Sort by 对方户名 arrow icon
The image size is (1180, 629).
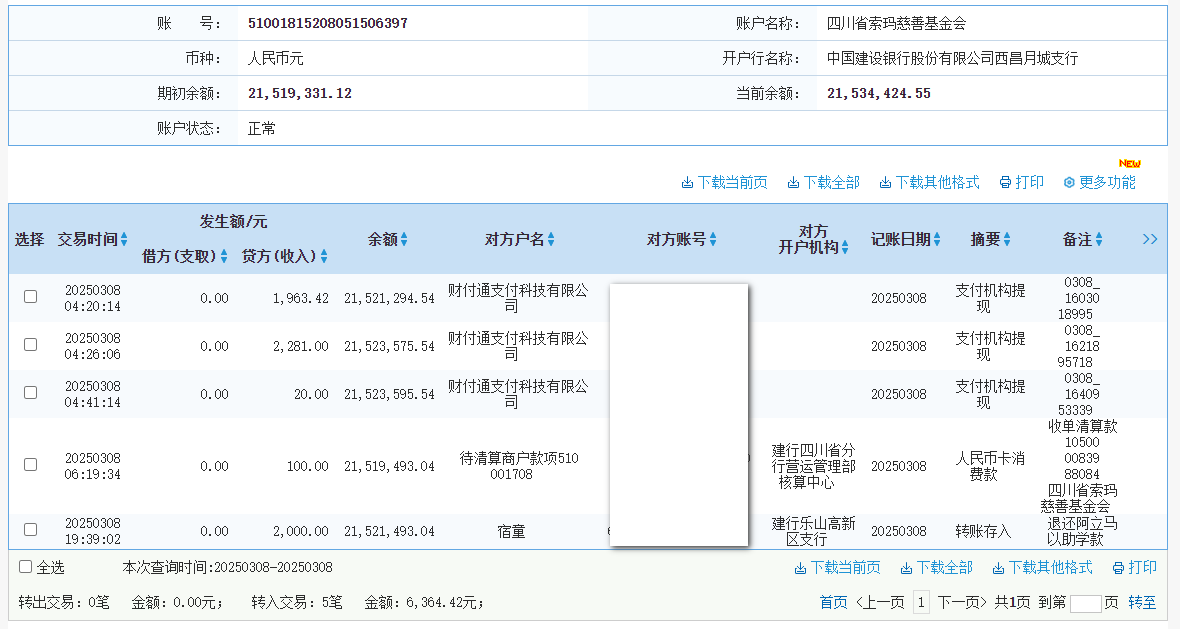point(551,240)
